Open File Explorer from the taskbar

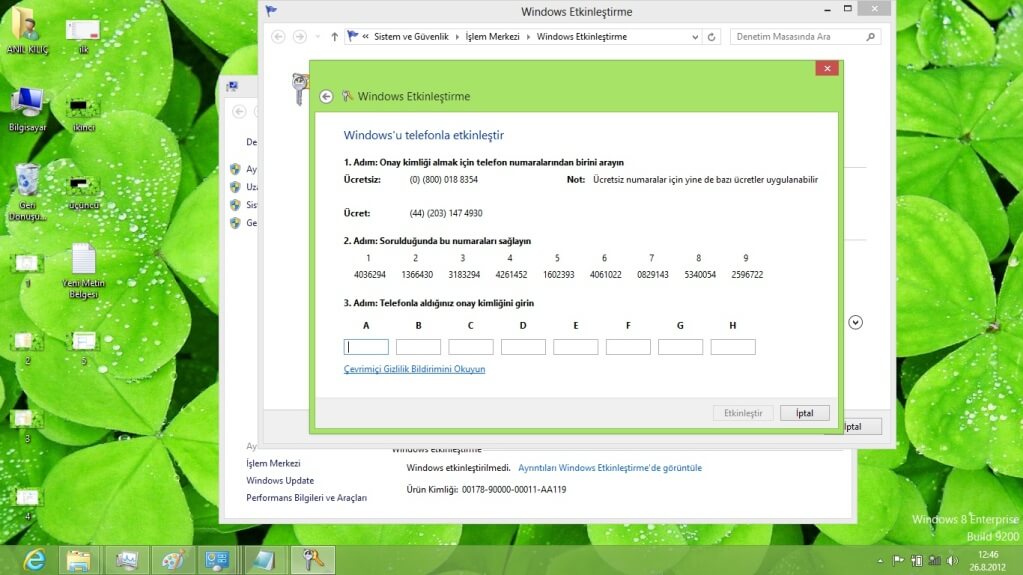point(79,560)
